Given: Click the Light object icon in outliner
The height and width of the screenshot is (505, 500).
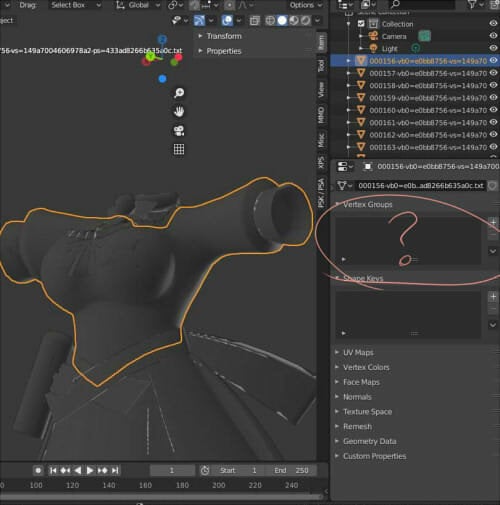Looking at the screenshot, I should click(x=373, y=48).
